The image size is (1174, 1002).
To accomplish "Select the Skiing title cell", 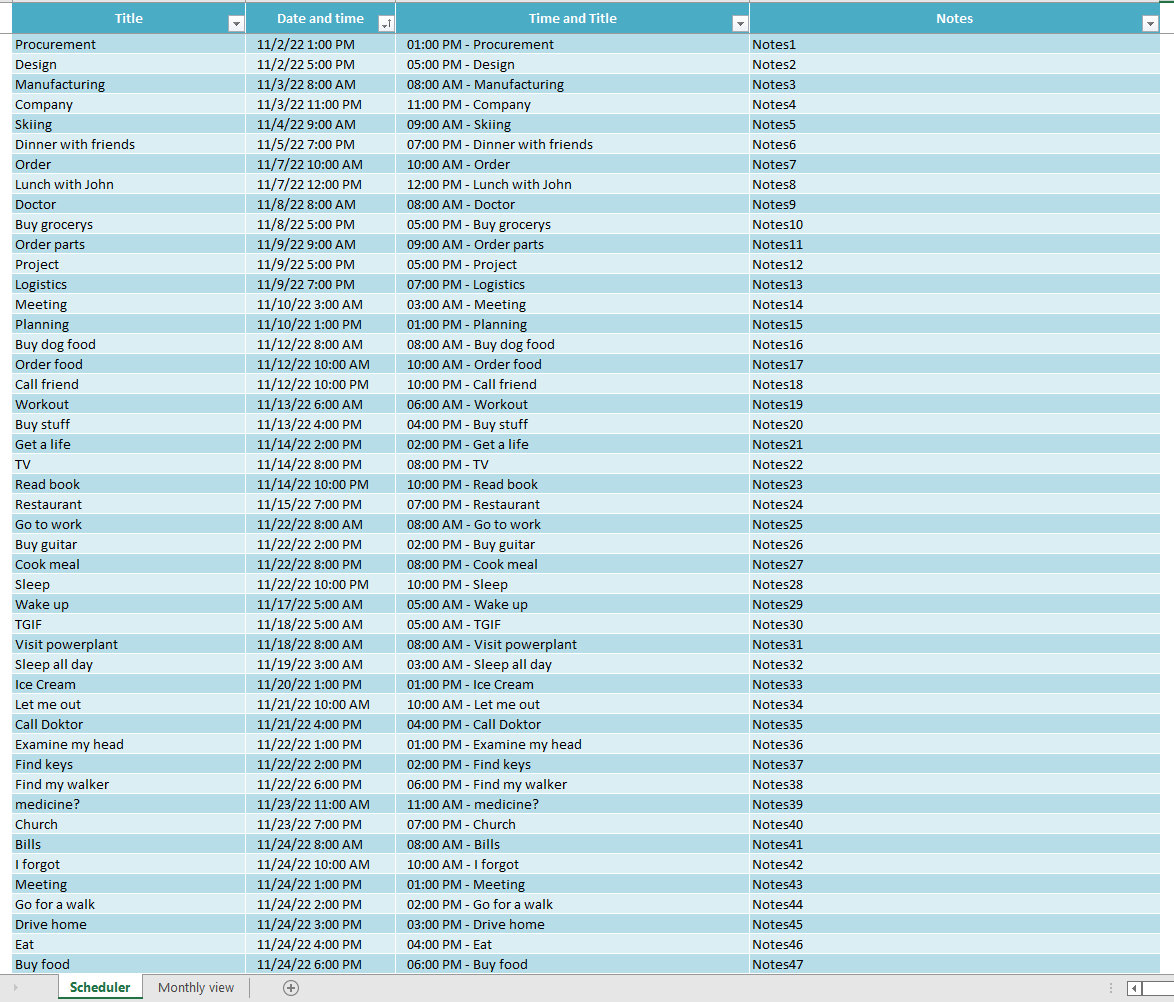I will (x=129, y=124).
